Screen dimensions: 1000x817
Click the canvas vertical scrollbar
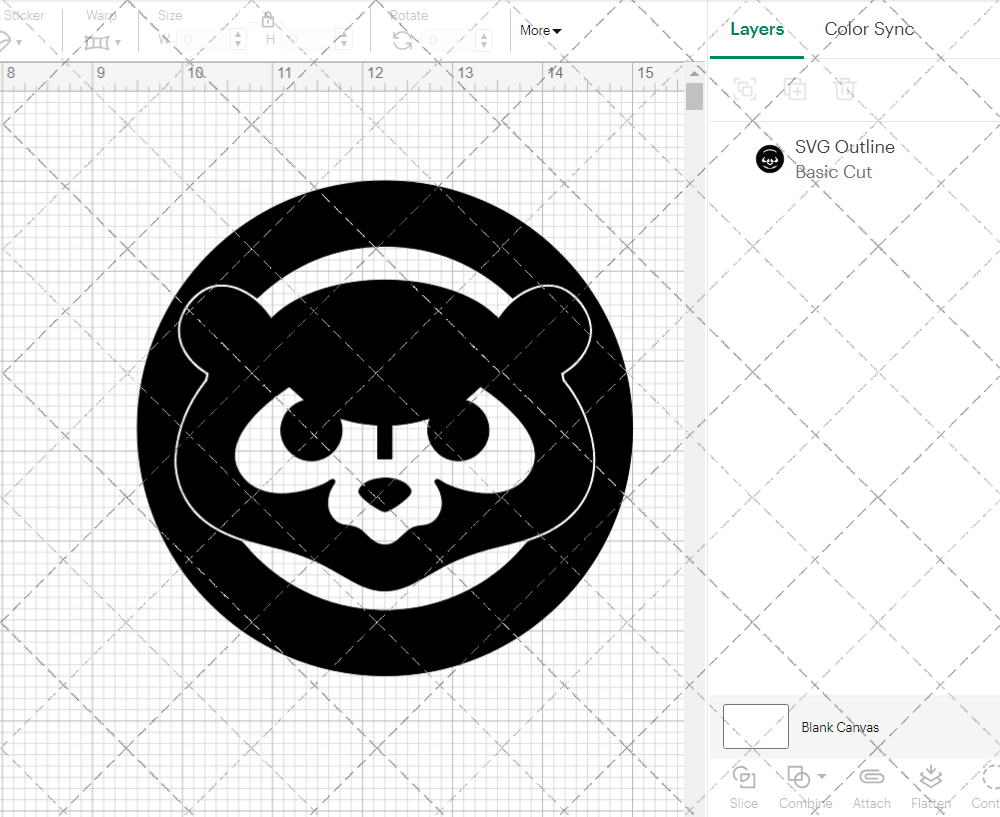(x=693, y=95)
